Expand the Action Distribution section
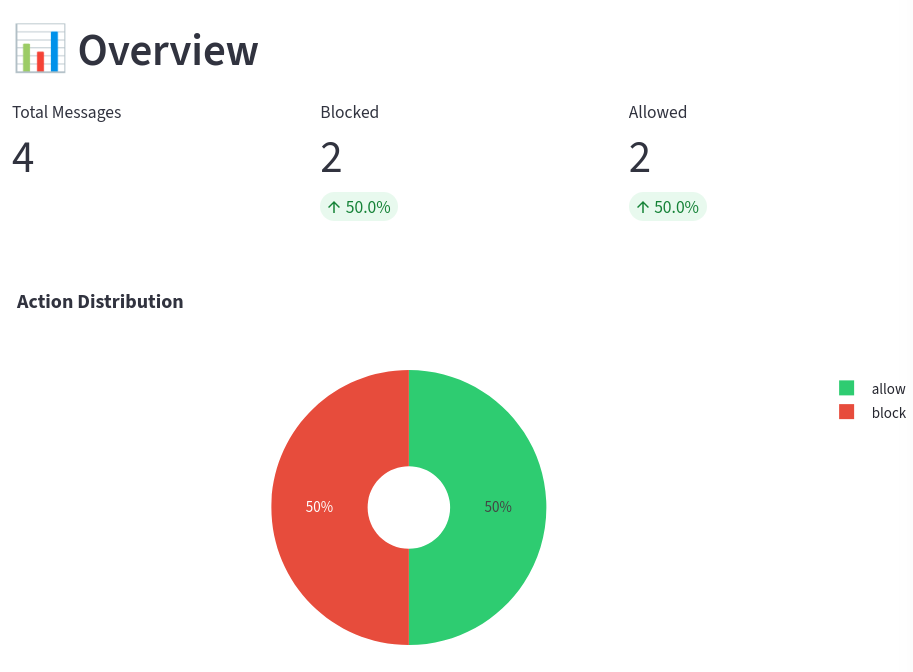 100,301
